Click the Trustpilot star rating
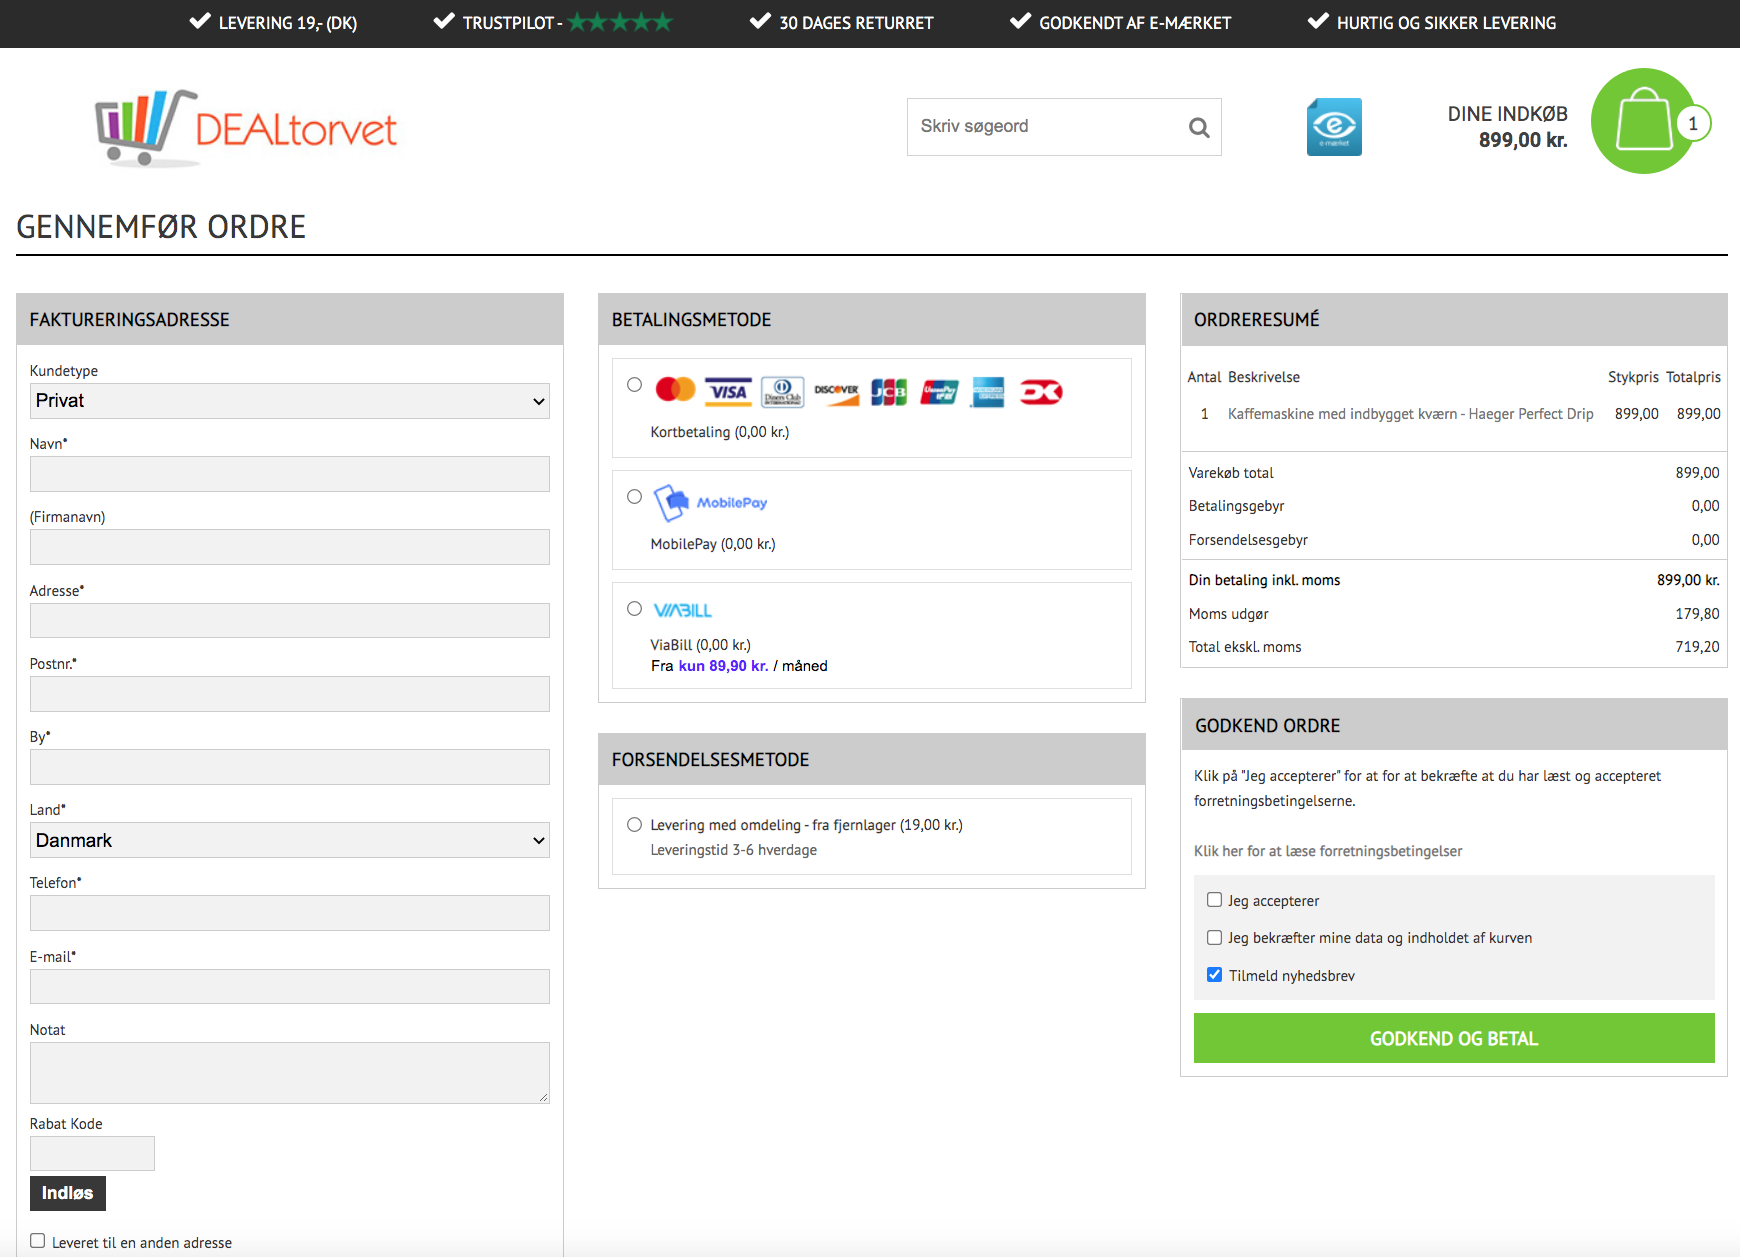The height and width of the screenshot is (1257, 1740). (x=620, y=22)
